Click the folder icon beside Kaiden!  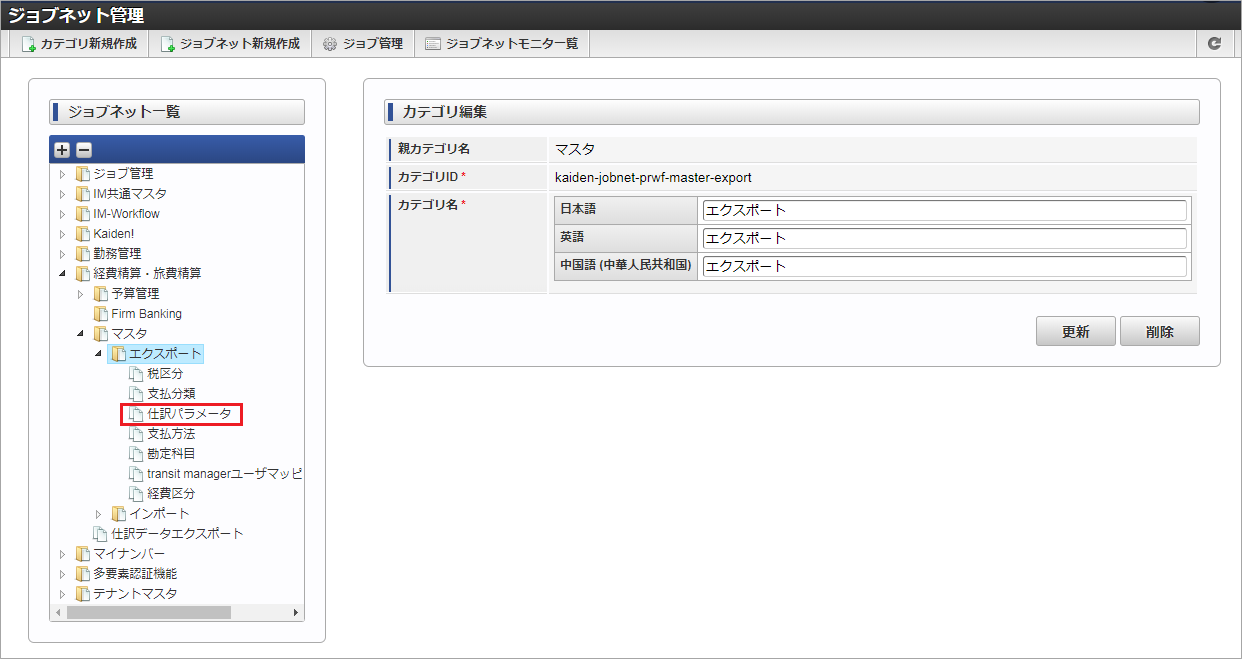tap(83, 234)
